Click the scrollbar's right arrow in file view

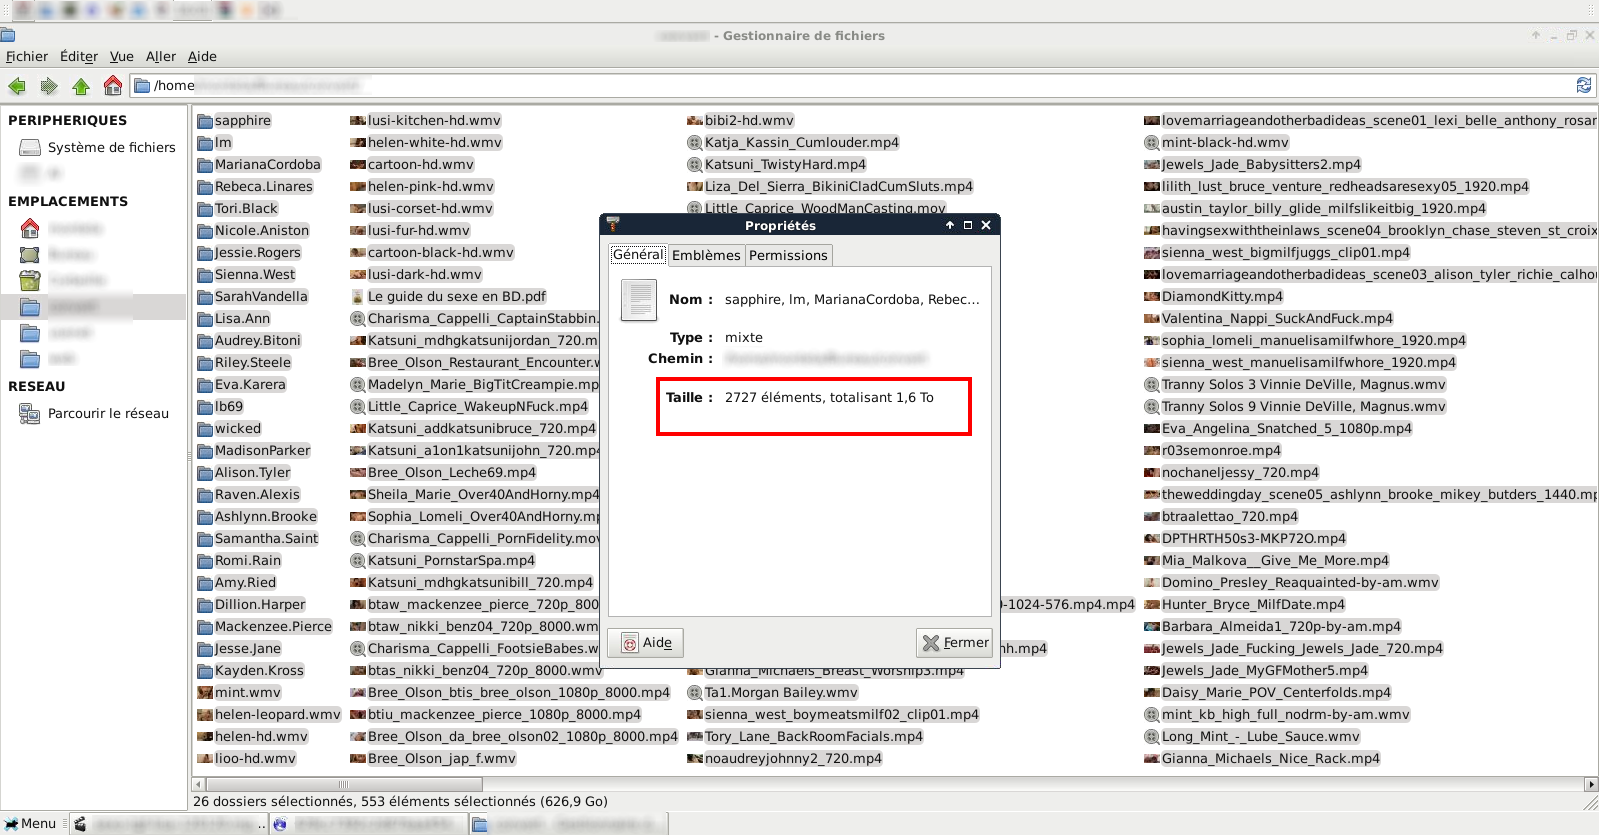click(1591, 785)
